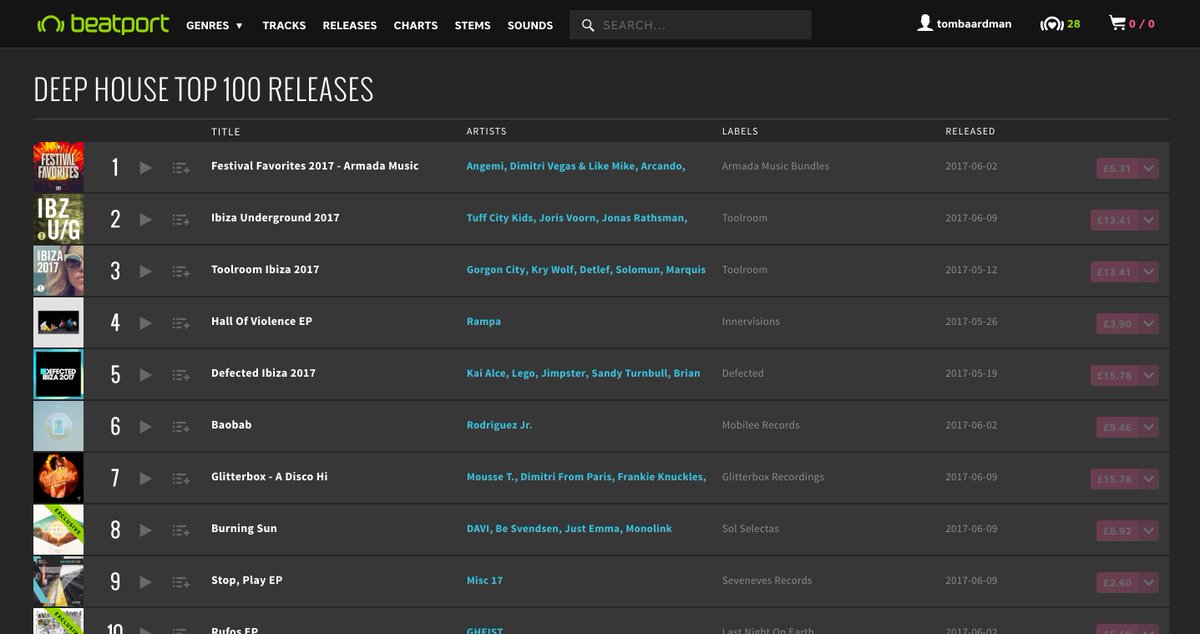Screen dimensions: 1200x634
Task: Expand price options for Toolroom Ibiza 2017
Action: [x=1149, y=272]
